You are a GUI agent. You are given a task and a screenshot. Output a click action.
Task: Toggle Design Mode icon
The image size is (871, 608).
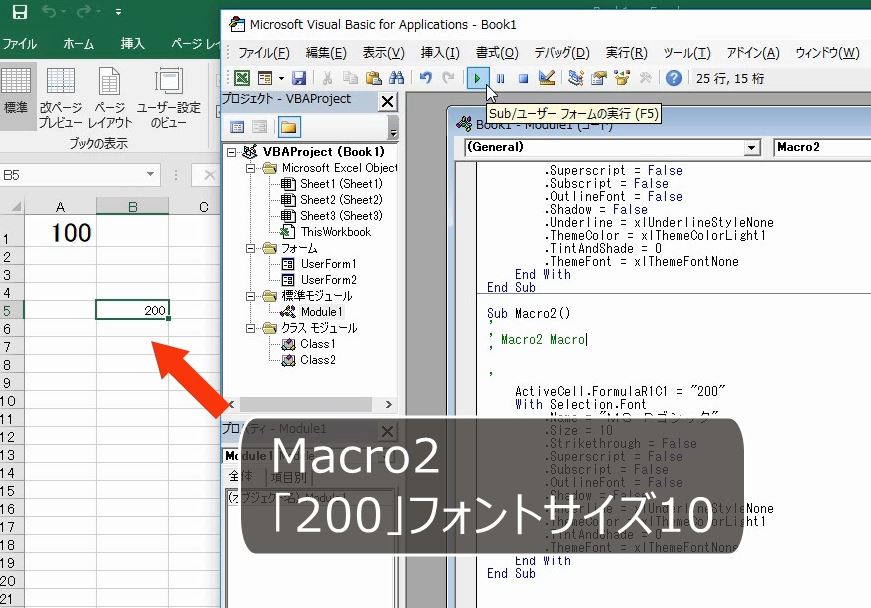click(x=547, y=78)
